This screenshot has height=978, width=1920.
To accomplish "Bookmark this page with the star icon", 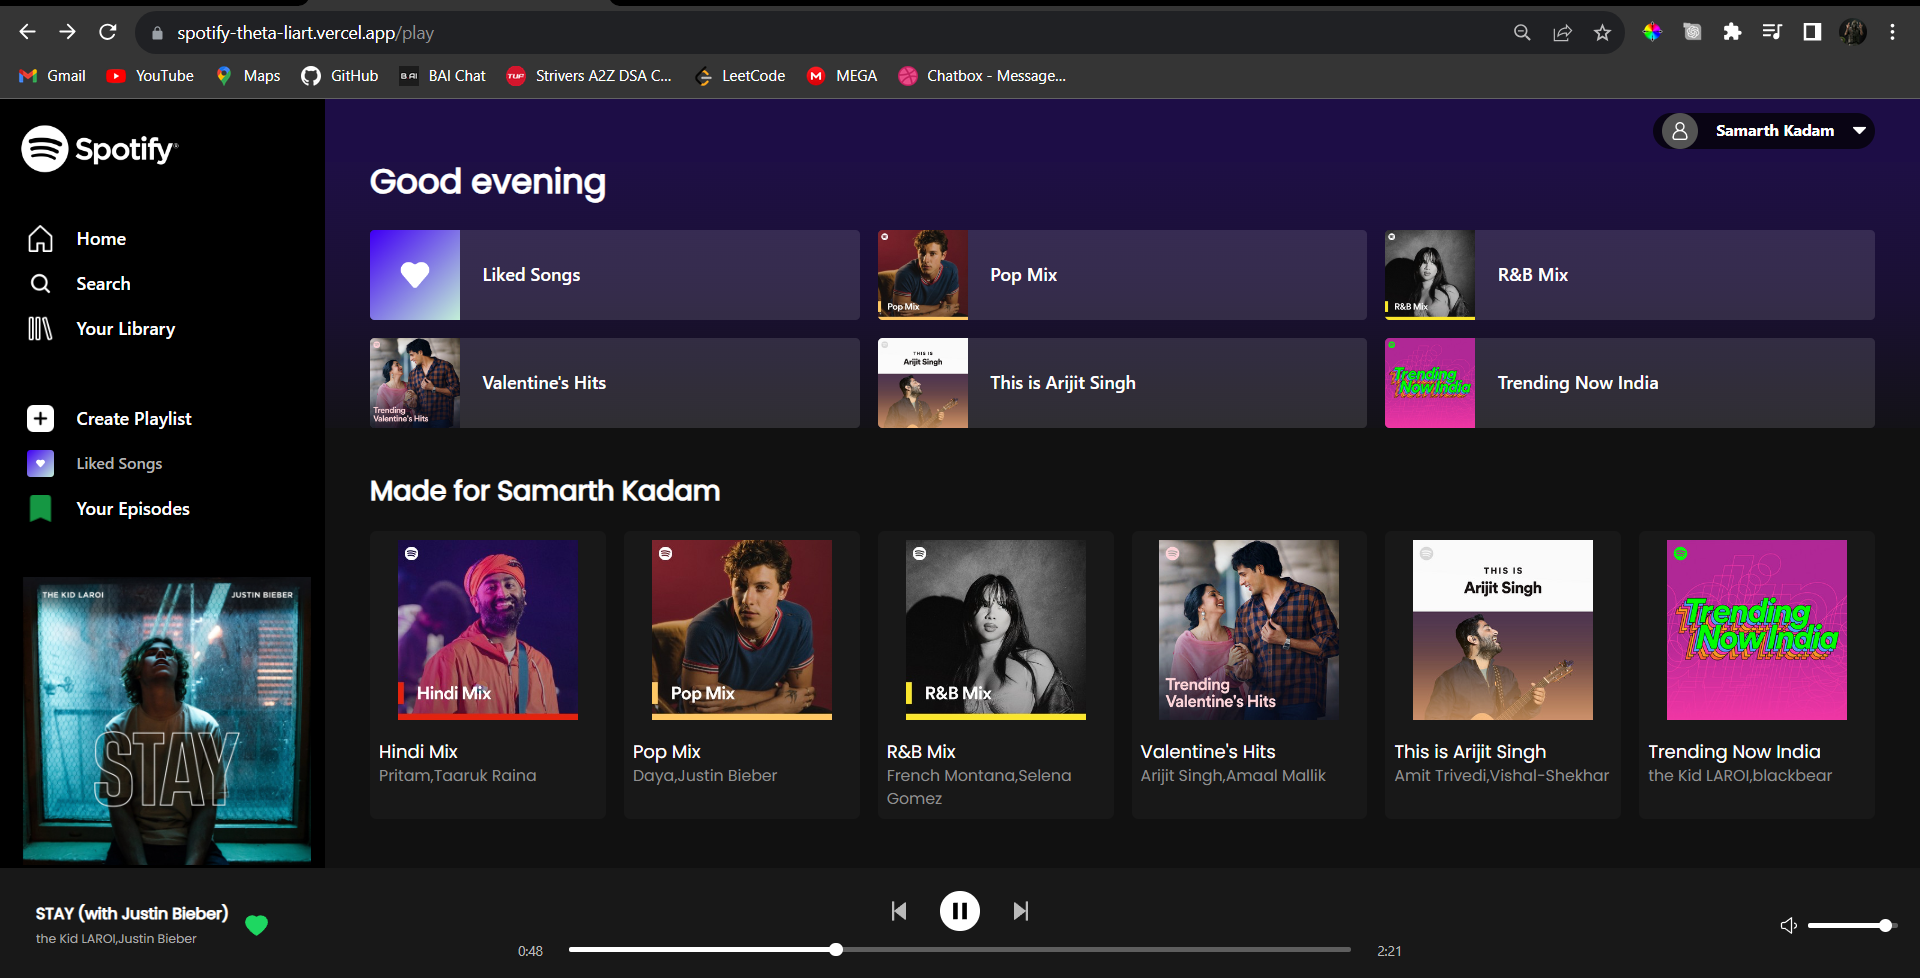I will 1602,32.
